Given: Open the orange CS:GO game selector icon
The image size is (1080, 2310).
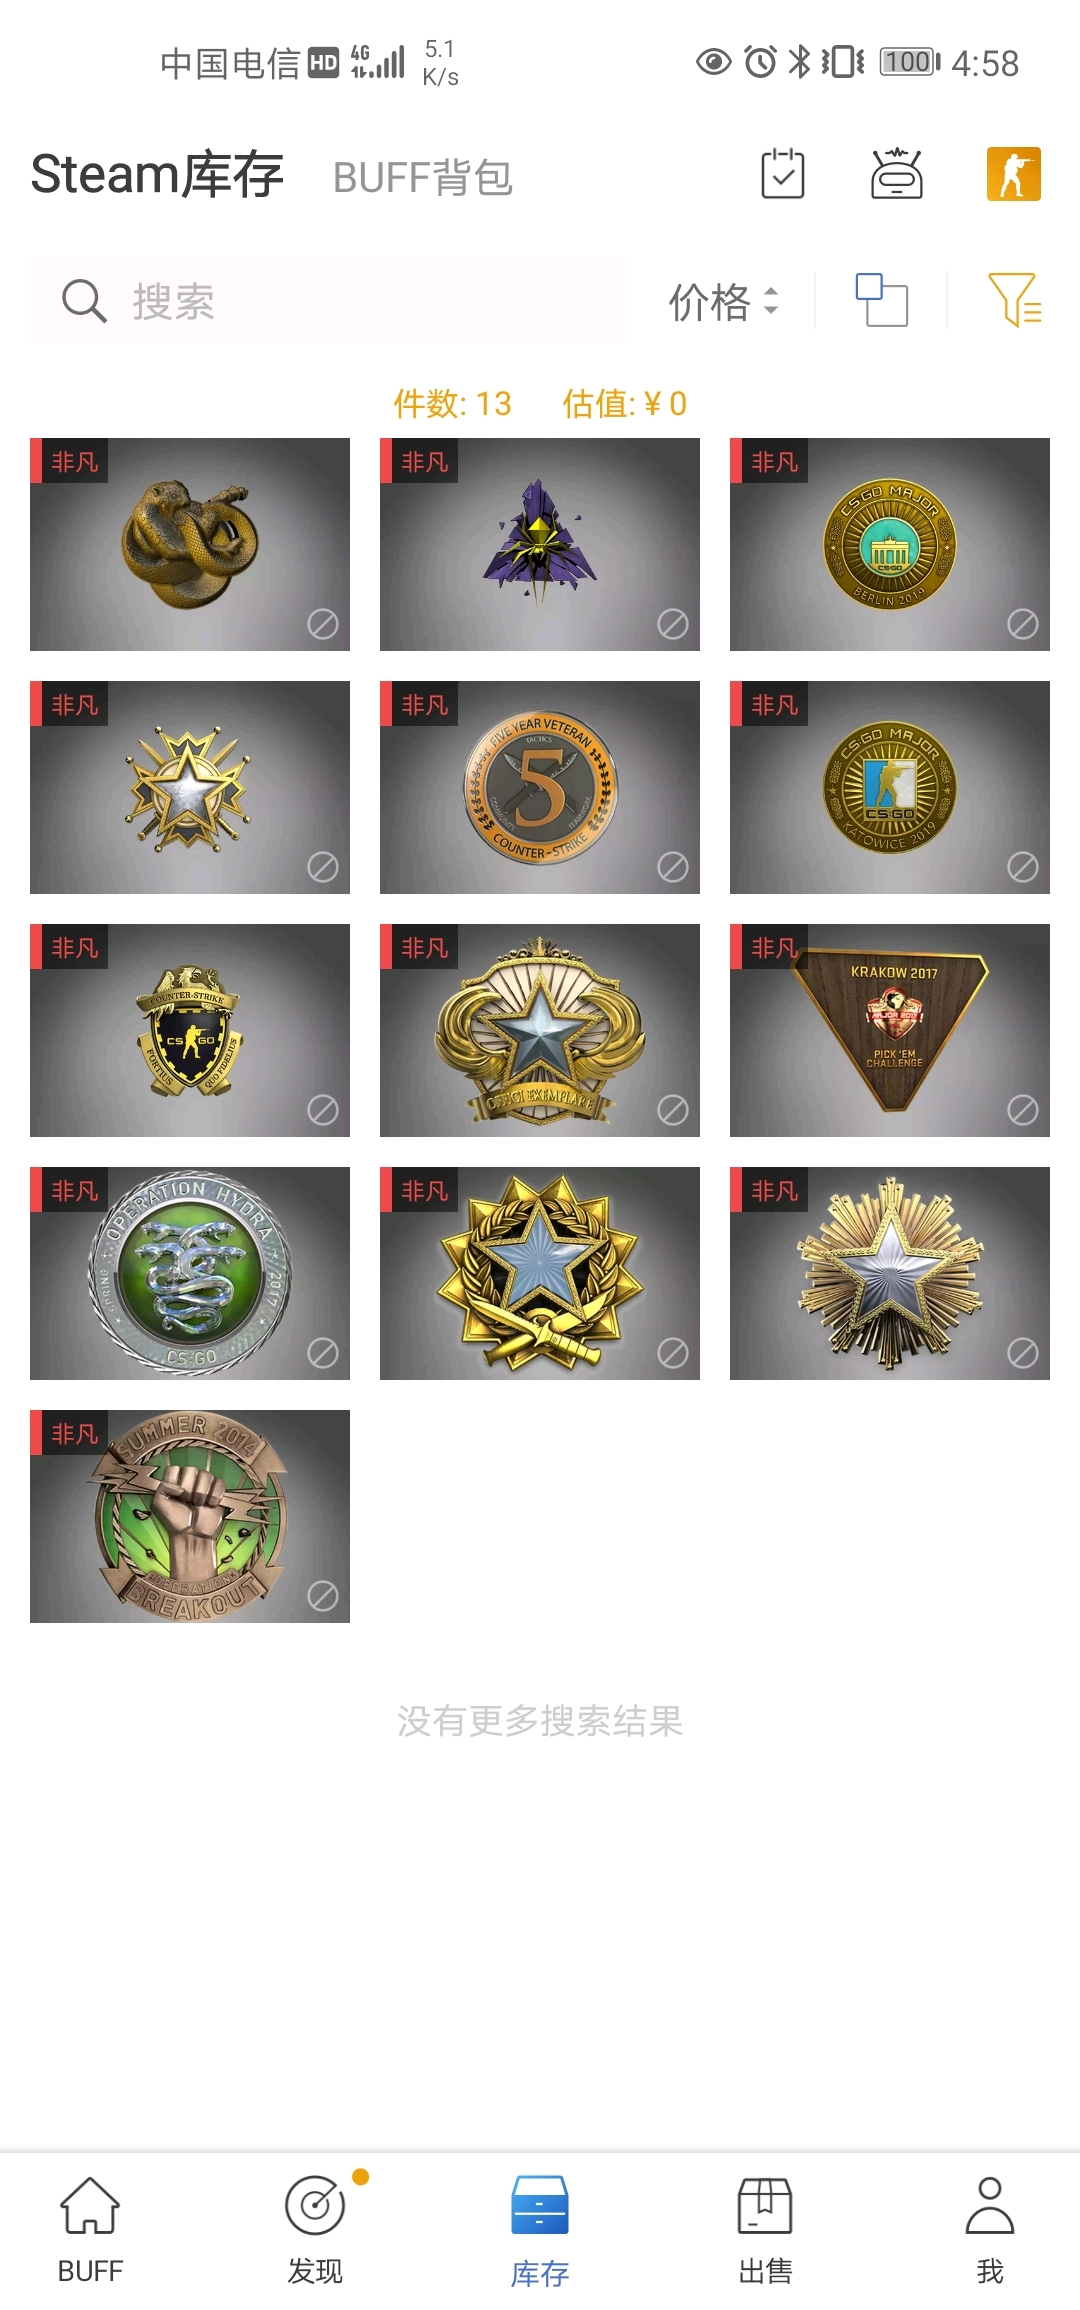Looking at the screenshot, I should pos(1013,174).
